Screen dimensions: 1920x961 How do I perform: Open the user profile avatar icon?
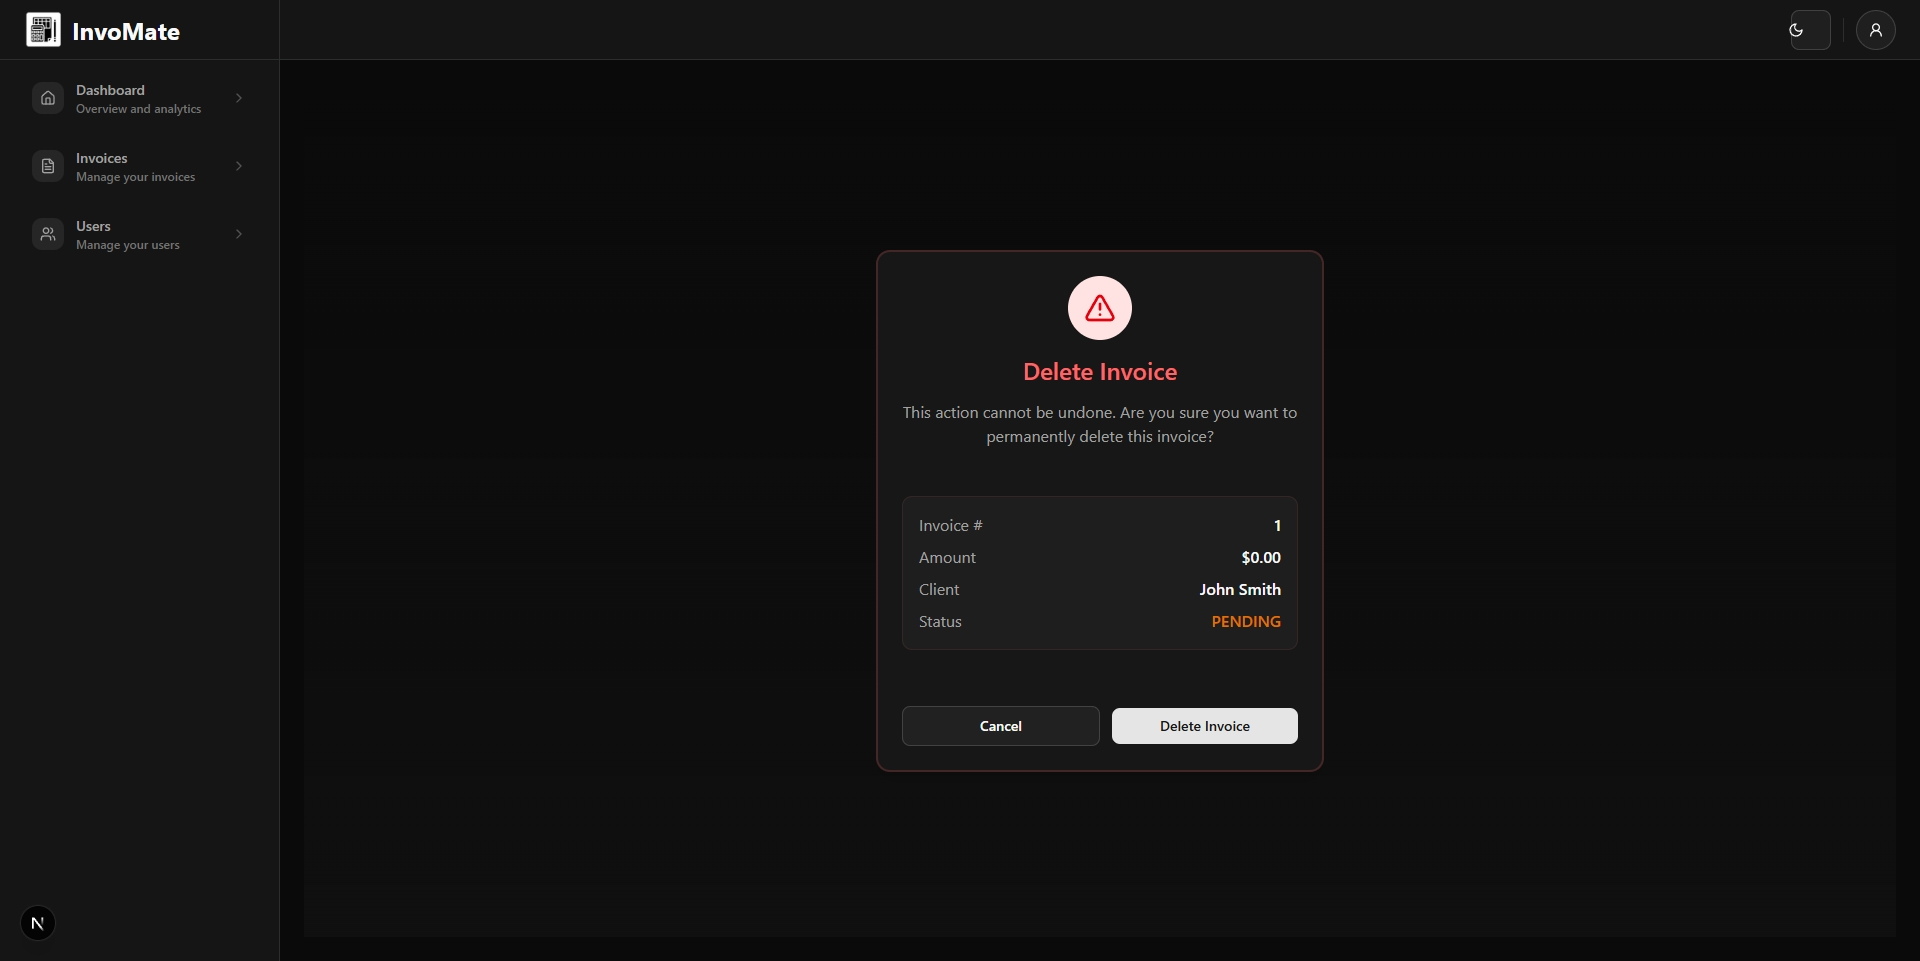pyautogui.click(x=1875, y=30)
